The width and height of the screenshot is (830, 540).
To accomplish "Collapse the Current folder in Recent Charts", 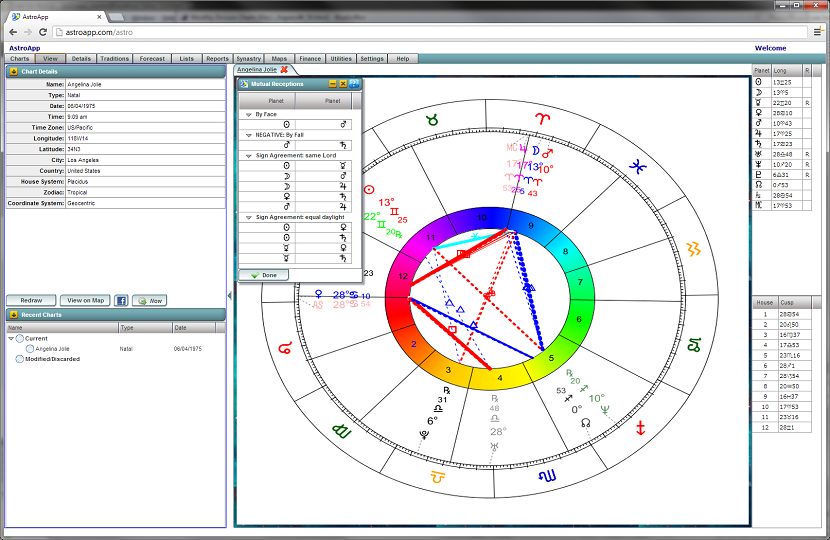I will [11, 339].
